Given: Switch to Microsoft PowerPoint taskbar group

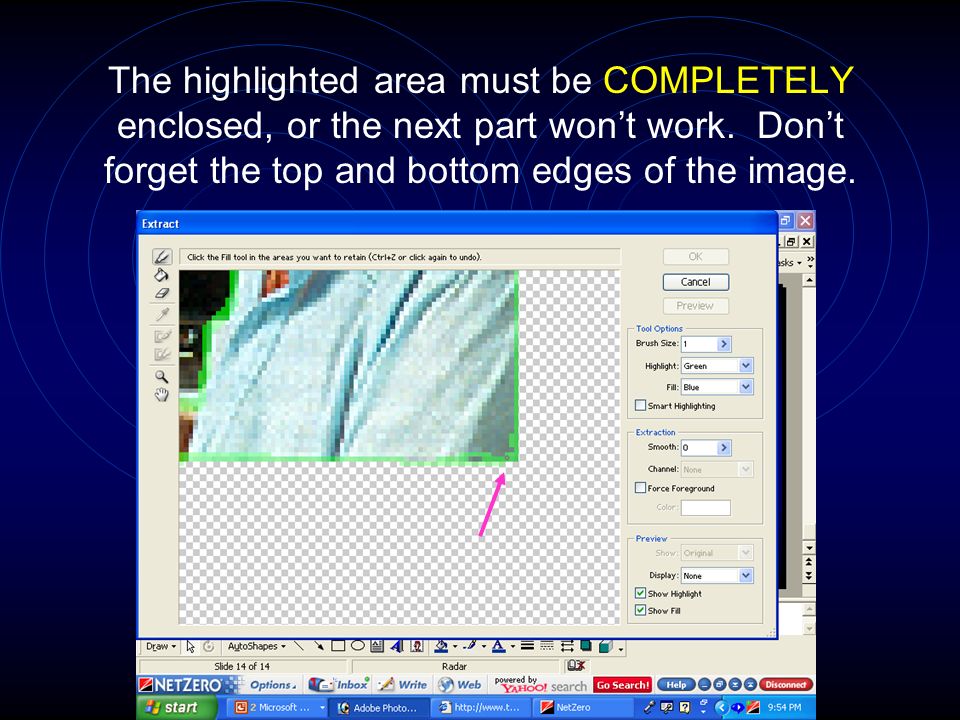Looking at the screenshot, I should [x=279, y=708].
